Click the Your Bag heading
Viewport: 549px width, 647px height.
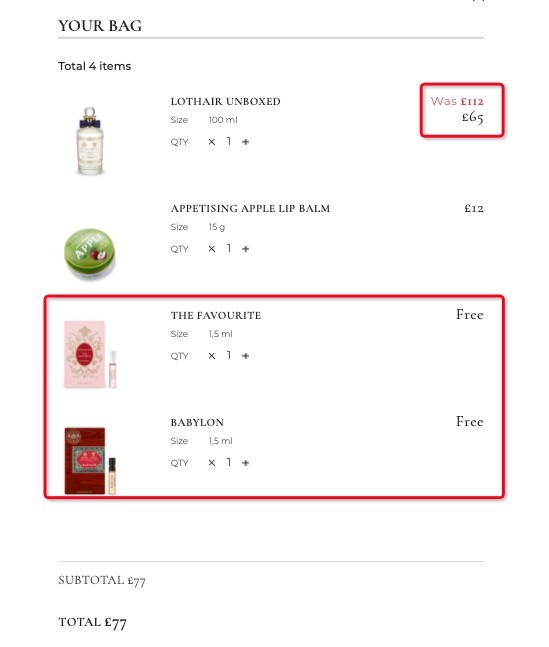[x=100, y=26]
